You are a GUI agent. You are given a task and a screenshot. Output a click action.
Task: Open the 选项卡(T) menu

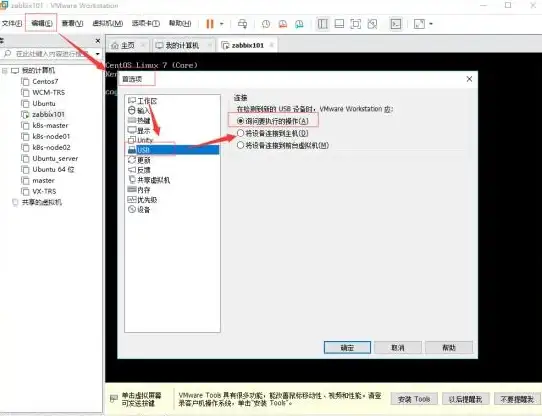146,23
